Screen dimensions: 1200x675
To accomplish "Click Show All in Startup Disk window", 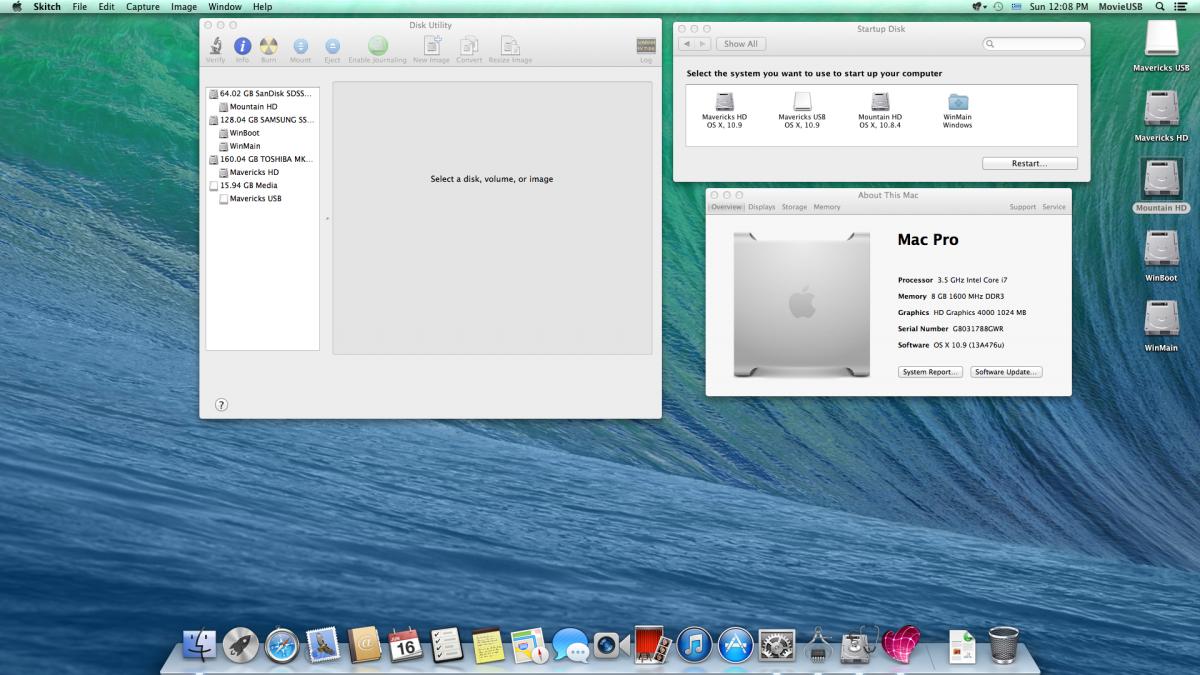I will coord(741,44).
